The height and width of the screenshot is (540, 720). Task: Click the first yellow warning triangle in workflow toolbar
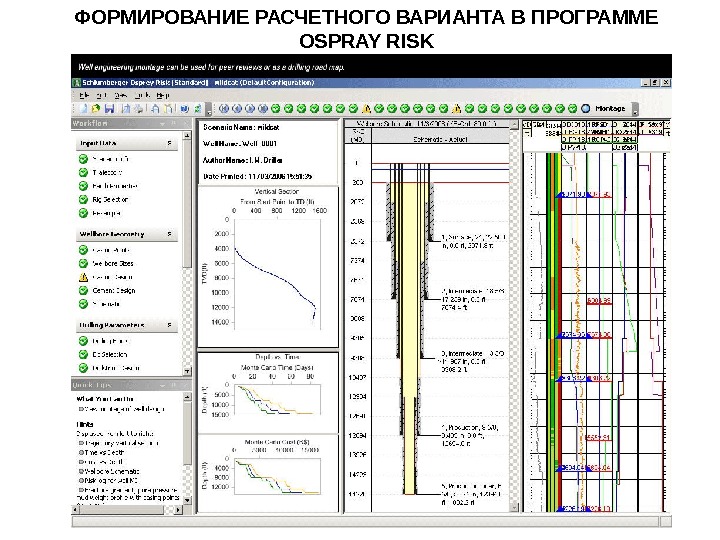366,109
